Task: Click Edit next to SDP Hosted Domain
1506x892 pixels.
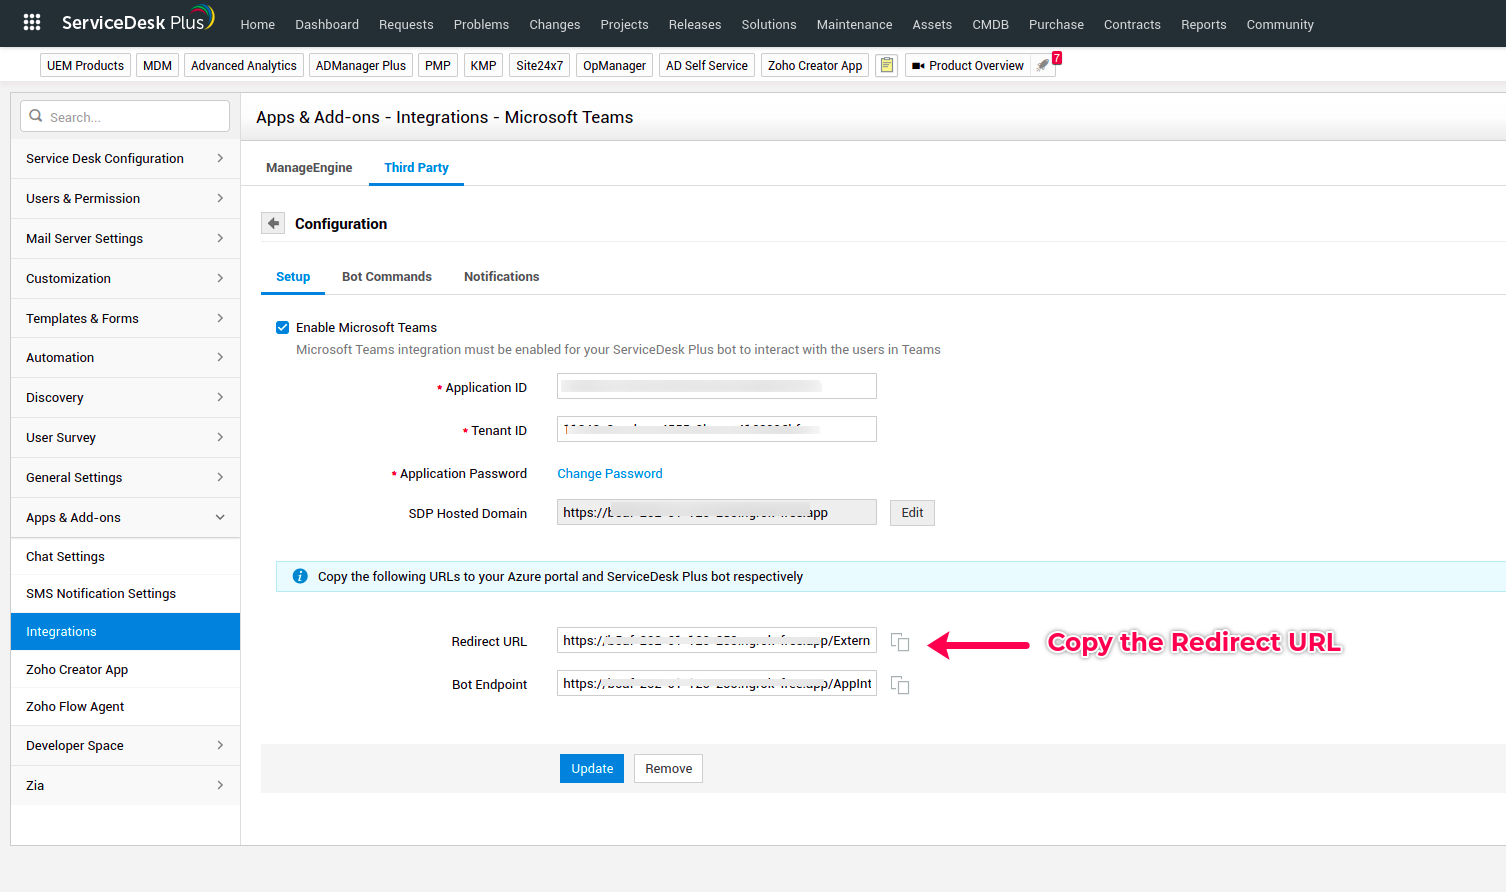Action: point(912,513)
